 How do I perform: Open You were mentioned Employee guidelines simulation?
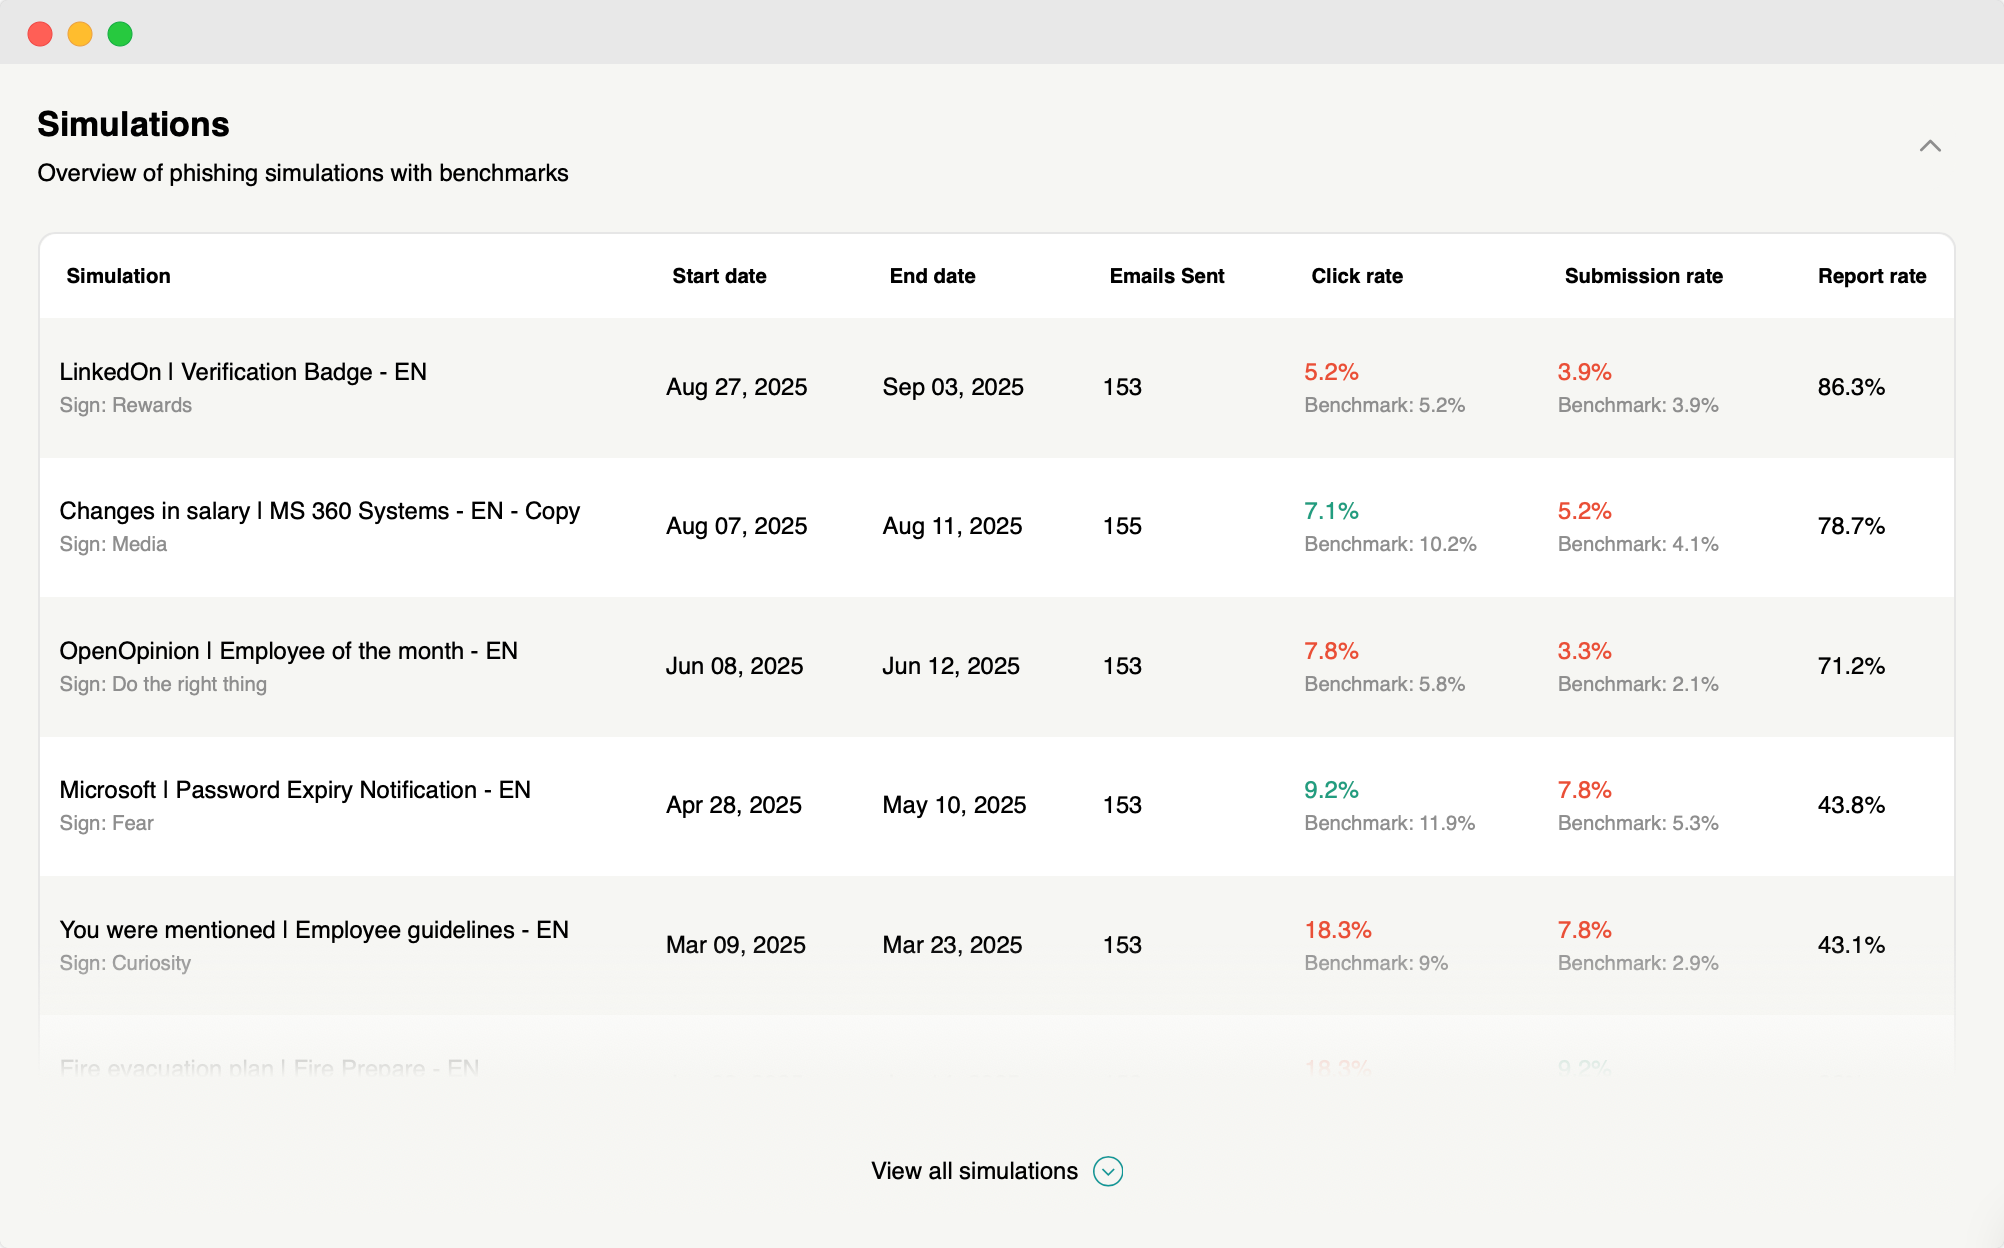[x=314, y=930]
